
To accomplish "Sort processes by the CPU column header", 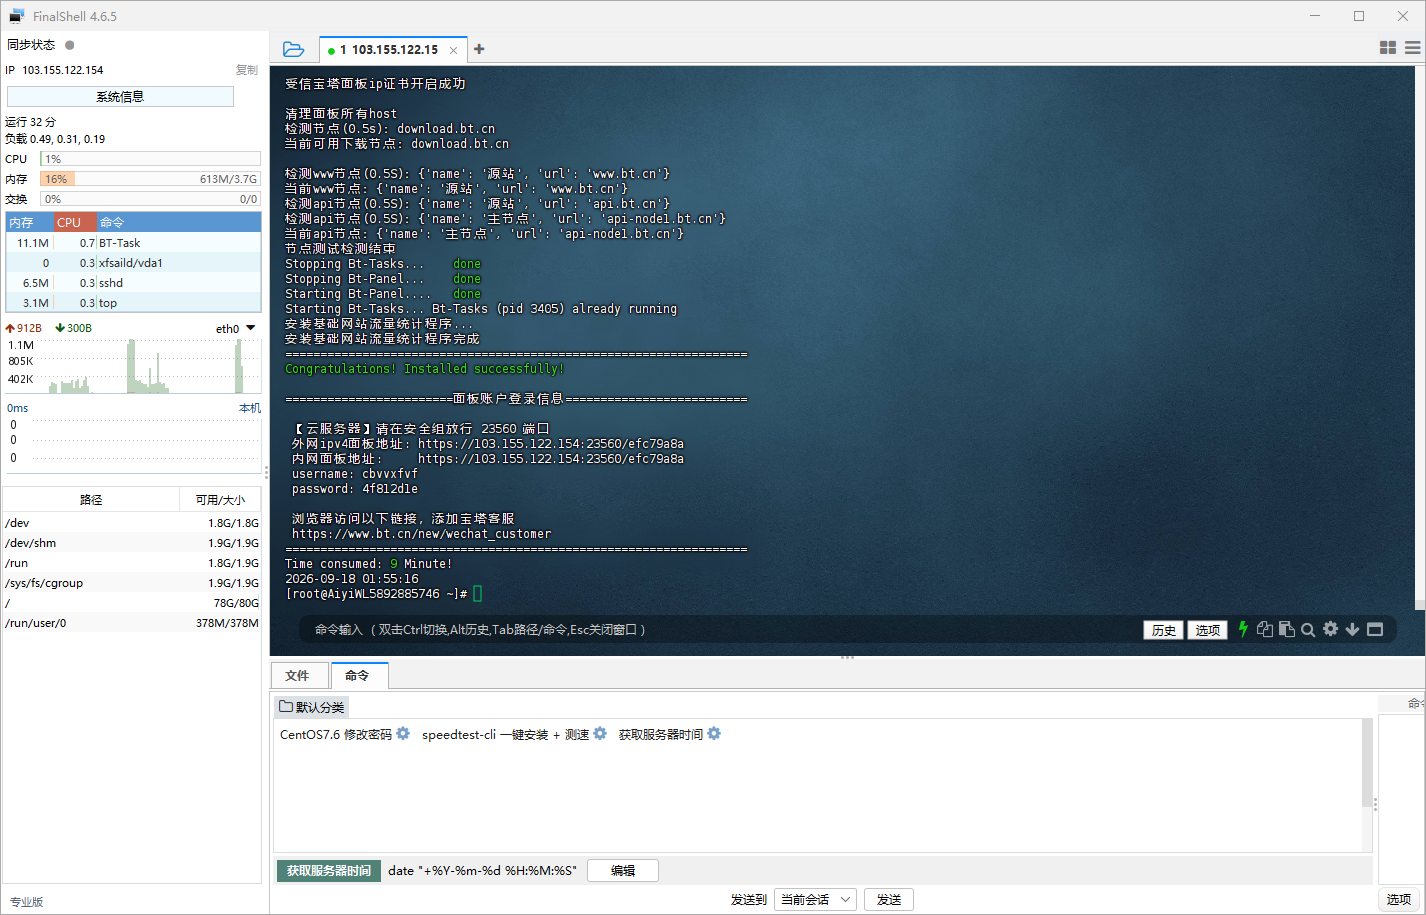I will pyautogui.click(x=75, y=222).
